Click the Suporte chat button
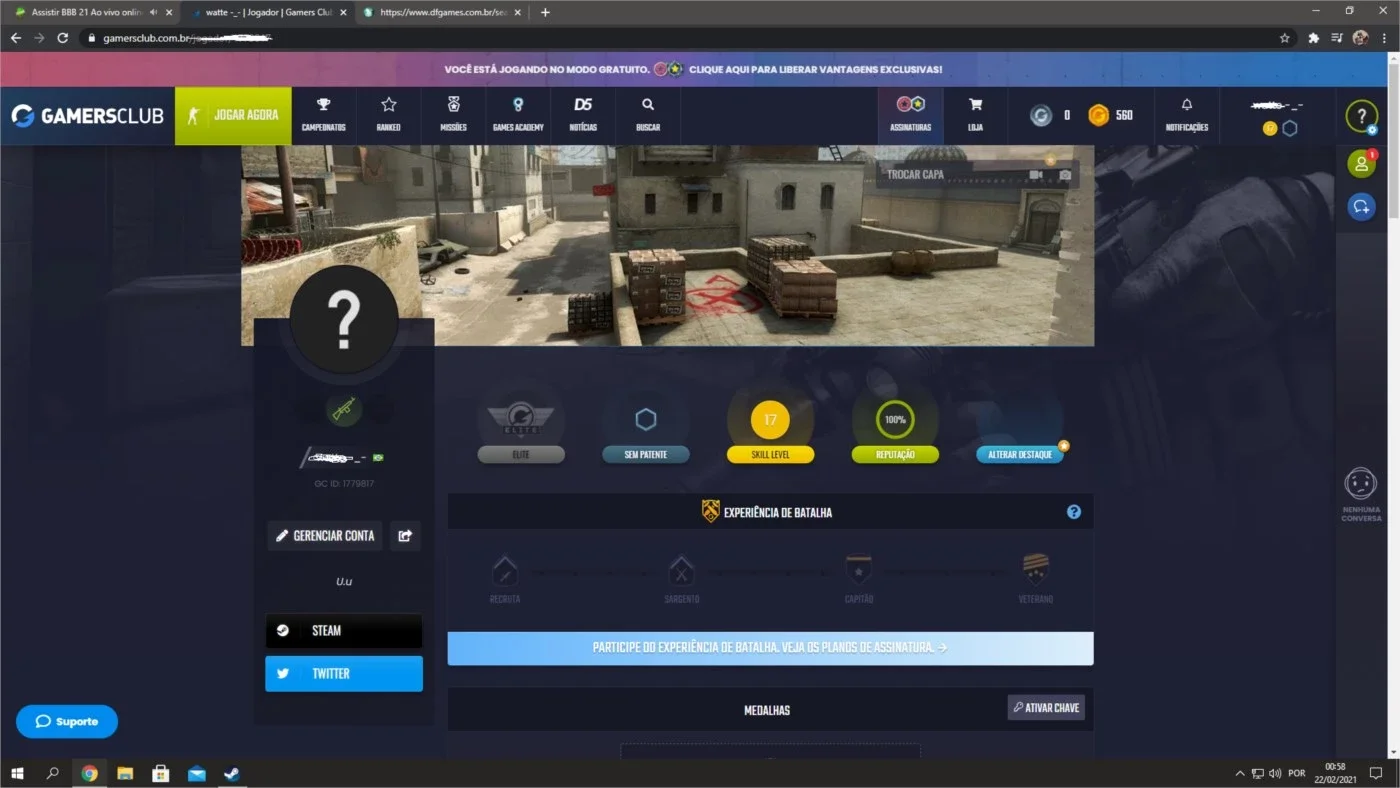The width and height of the screenshot is (1400, 788). point(67,722)
